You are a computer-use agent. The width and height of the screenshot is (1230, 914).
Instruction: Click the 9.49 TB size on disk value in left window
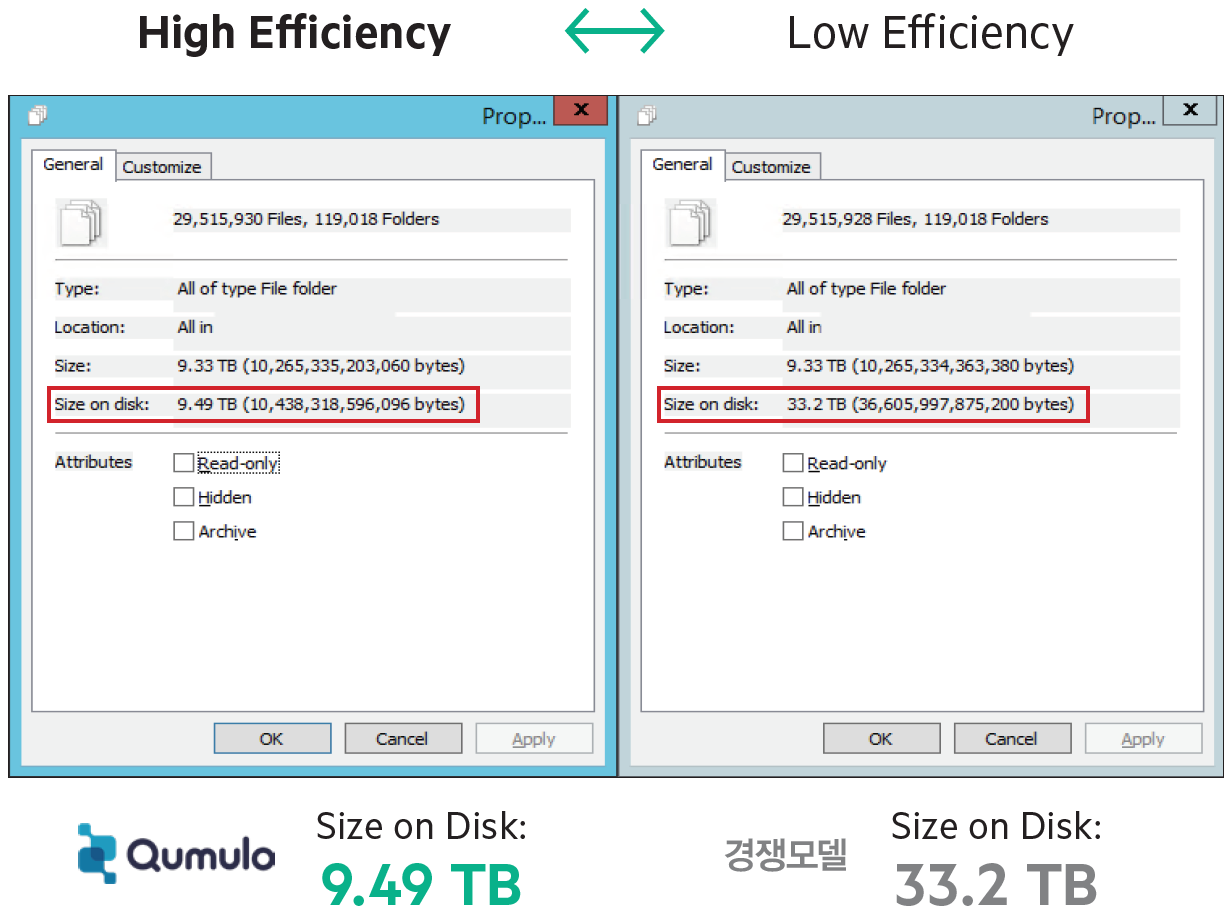(x=321, y=405)
